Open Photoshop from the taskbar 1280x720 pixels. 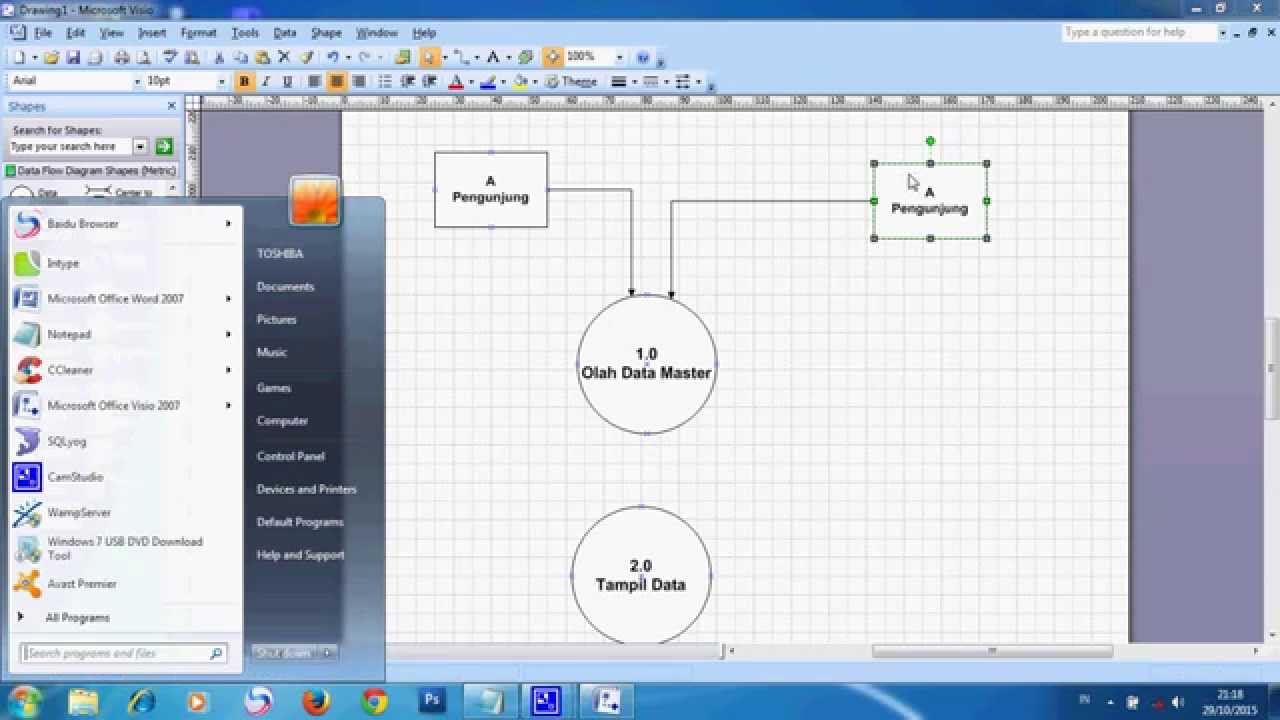click(x=433, y=701)
